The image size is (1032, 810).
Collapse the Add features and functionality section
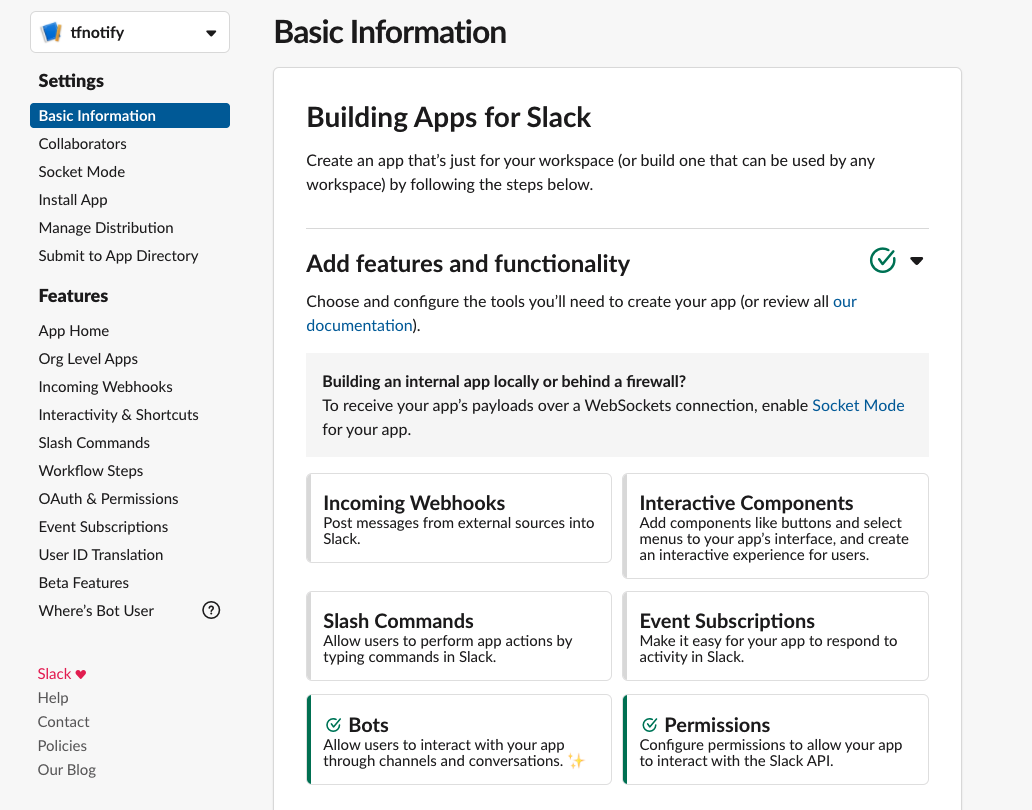click(x=917, y=261)
